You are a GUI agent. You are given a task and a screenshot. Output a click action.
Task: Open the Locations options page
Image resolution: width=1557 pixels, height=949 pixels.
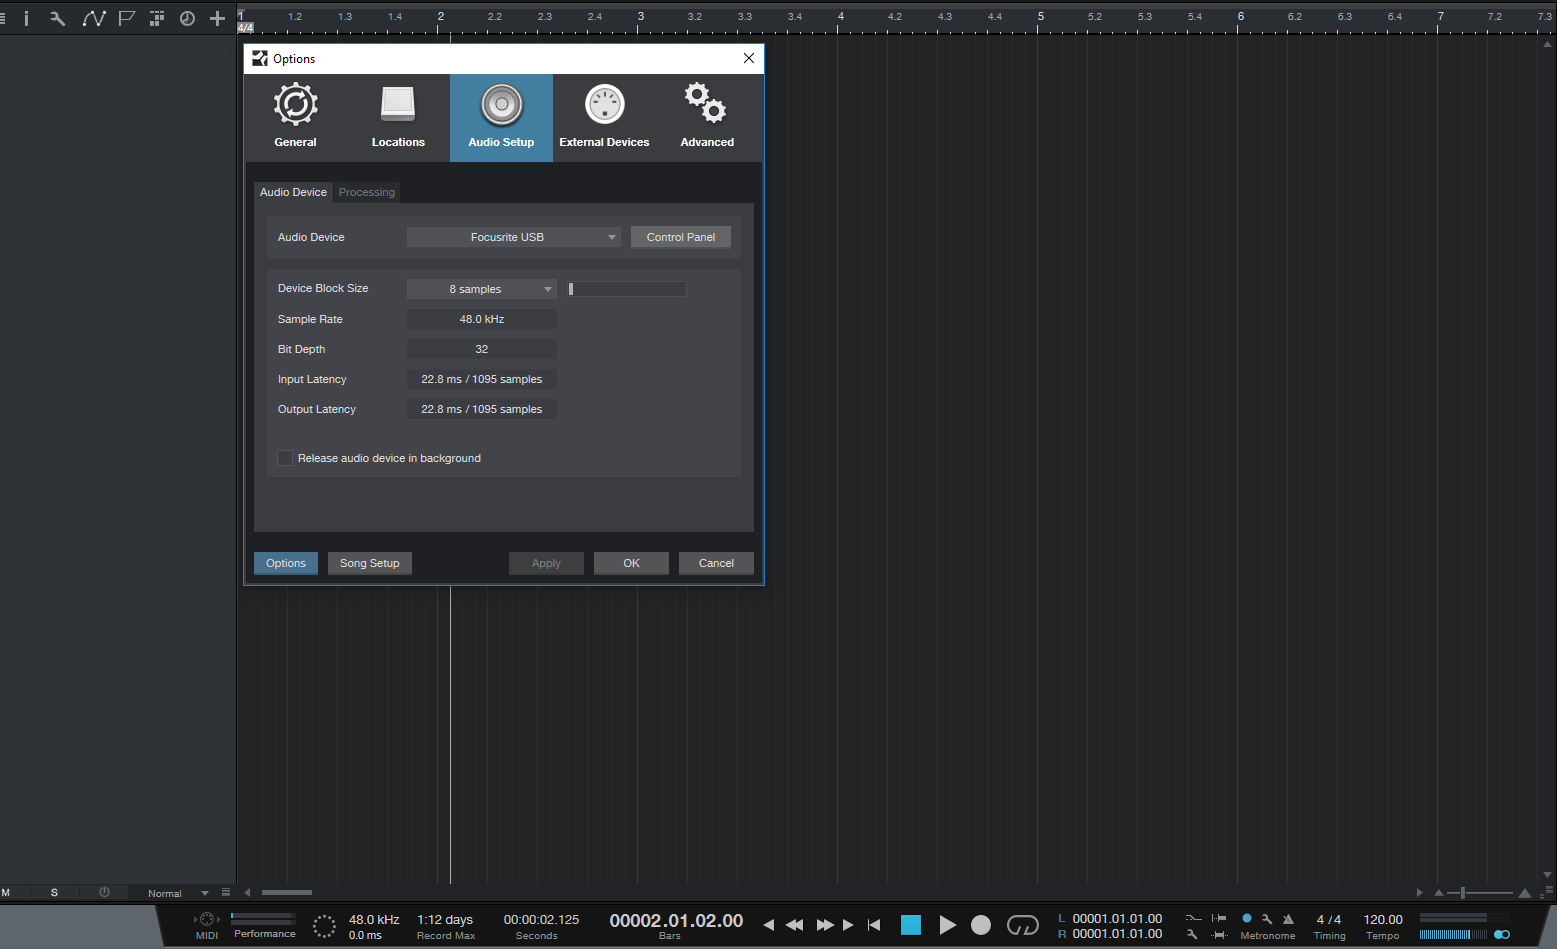[398, 117]
